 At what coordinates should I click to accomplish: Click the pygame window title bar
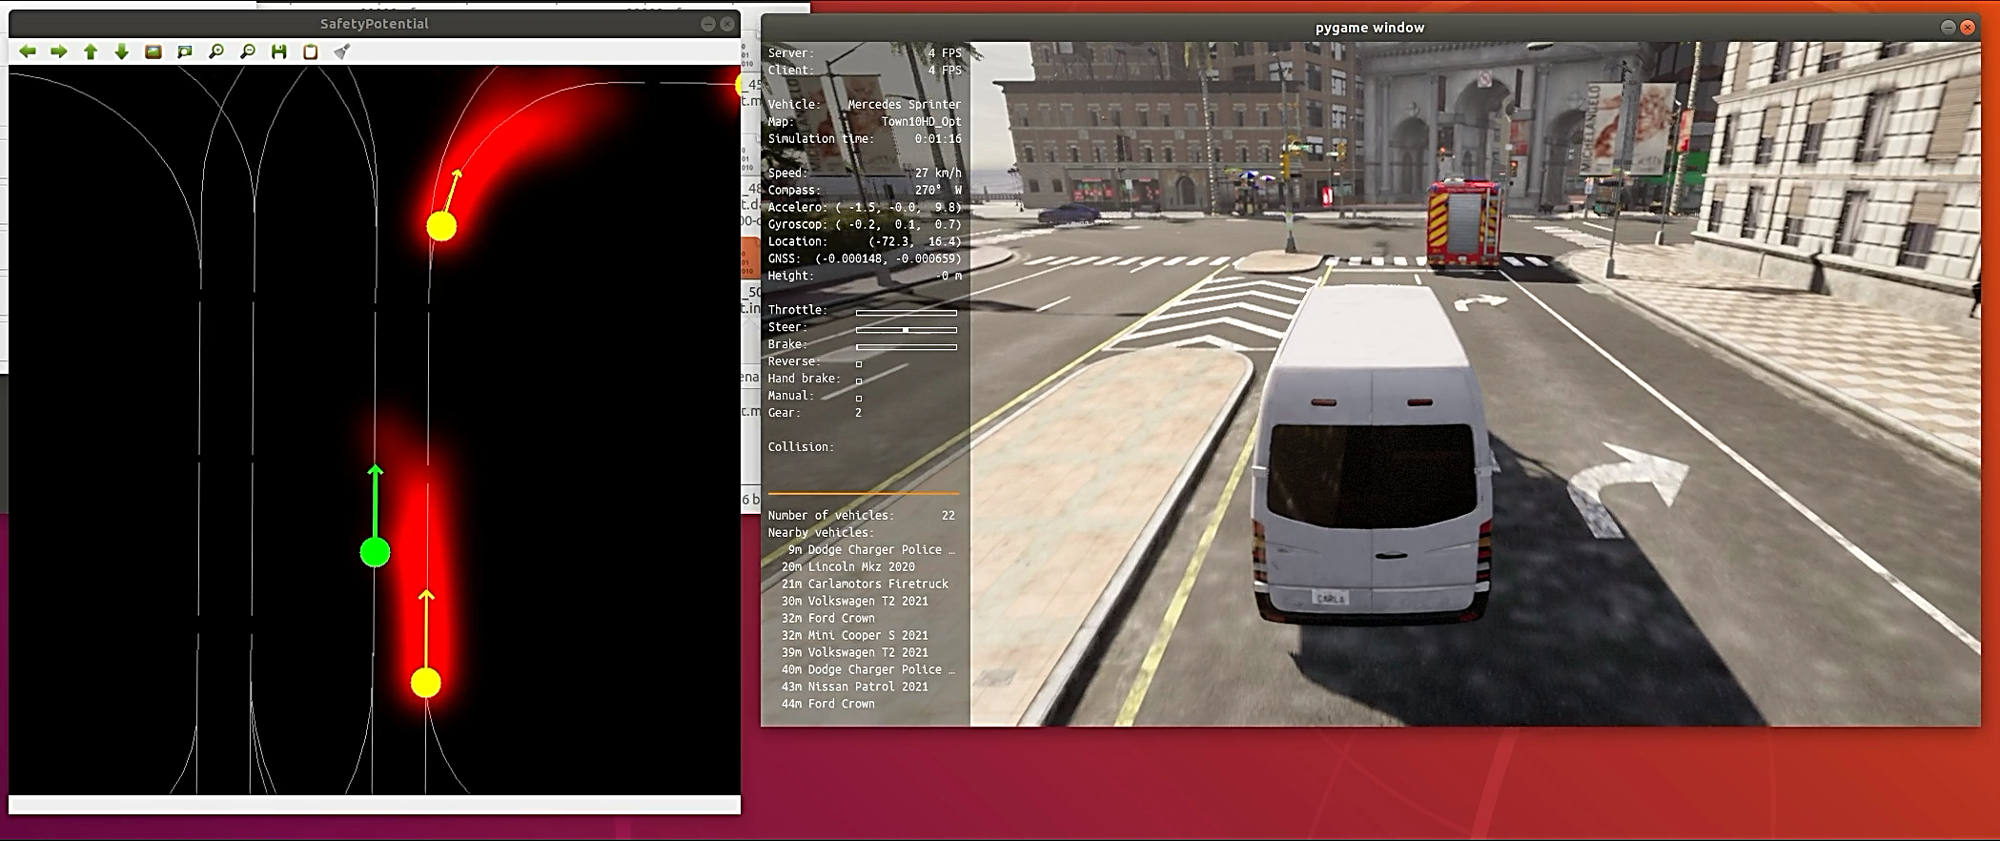[x=1370, y=27]
